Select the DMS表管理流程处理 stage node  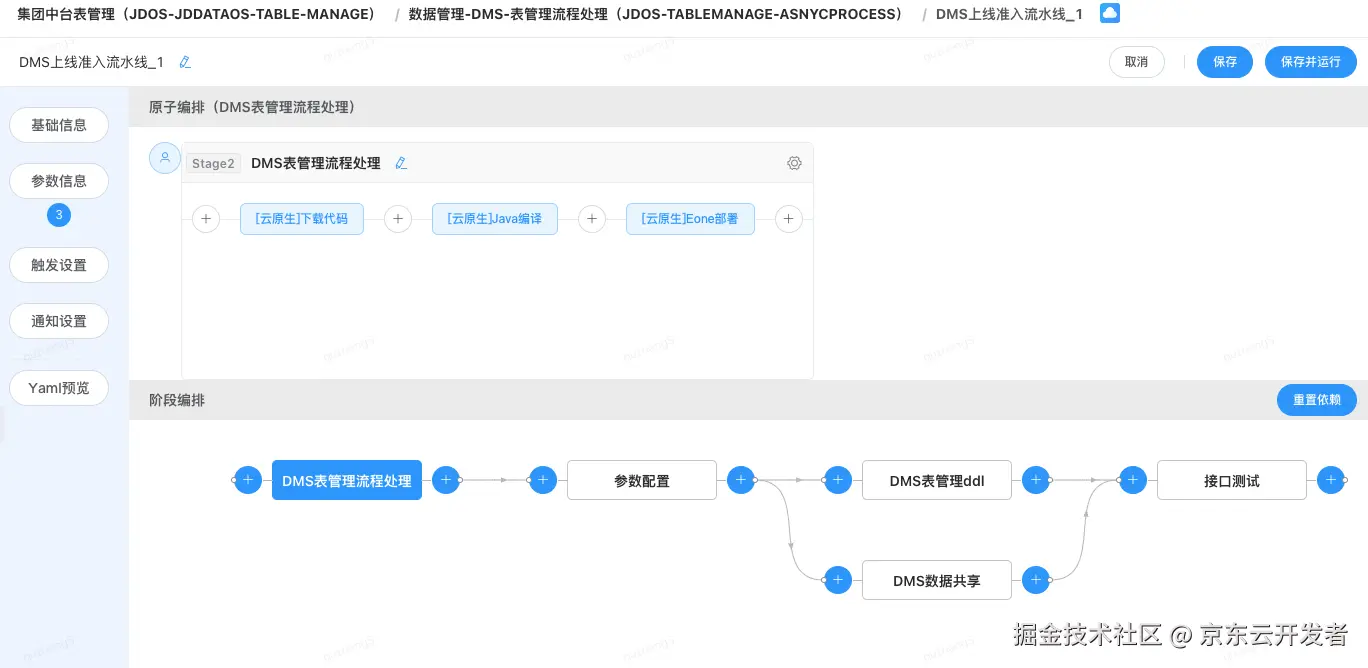347,480
